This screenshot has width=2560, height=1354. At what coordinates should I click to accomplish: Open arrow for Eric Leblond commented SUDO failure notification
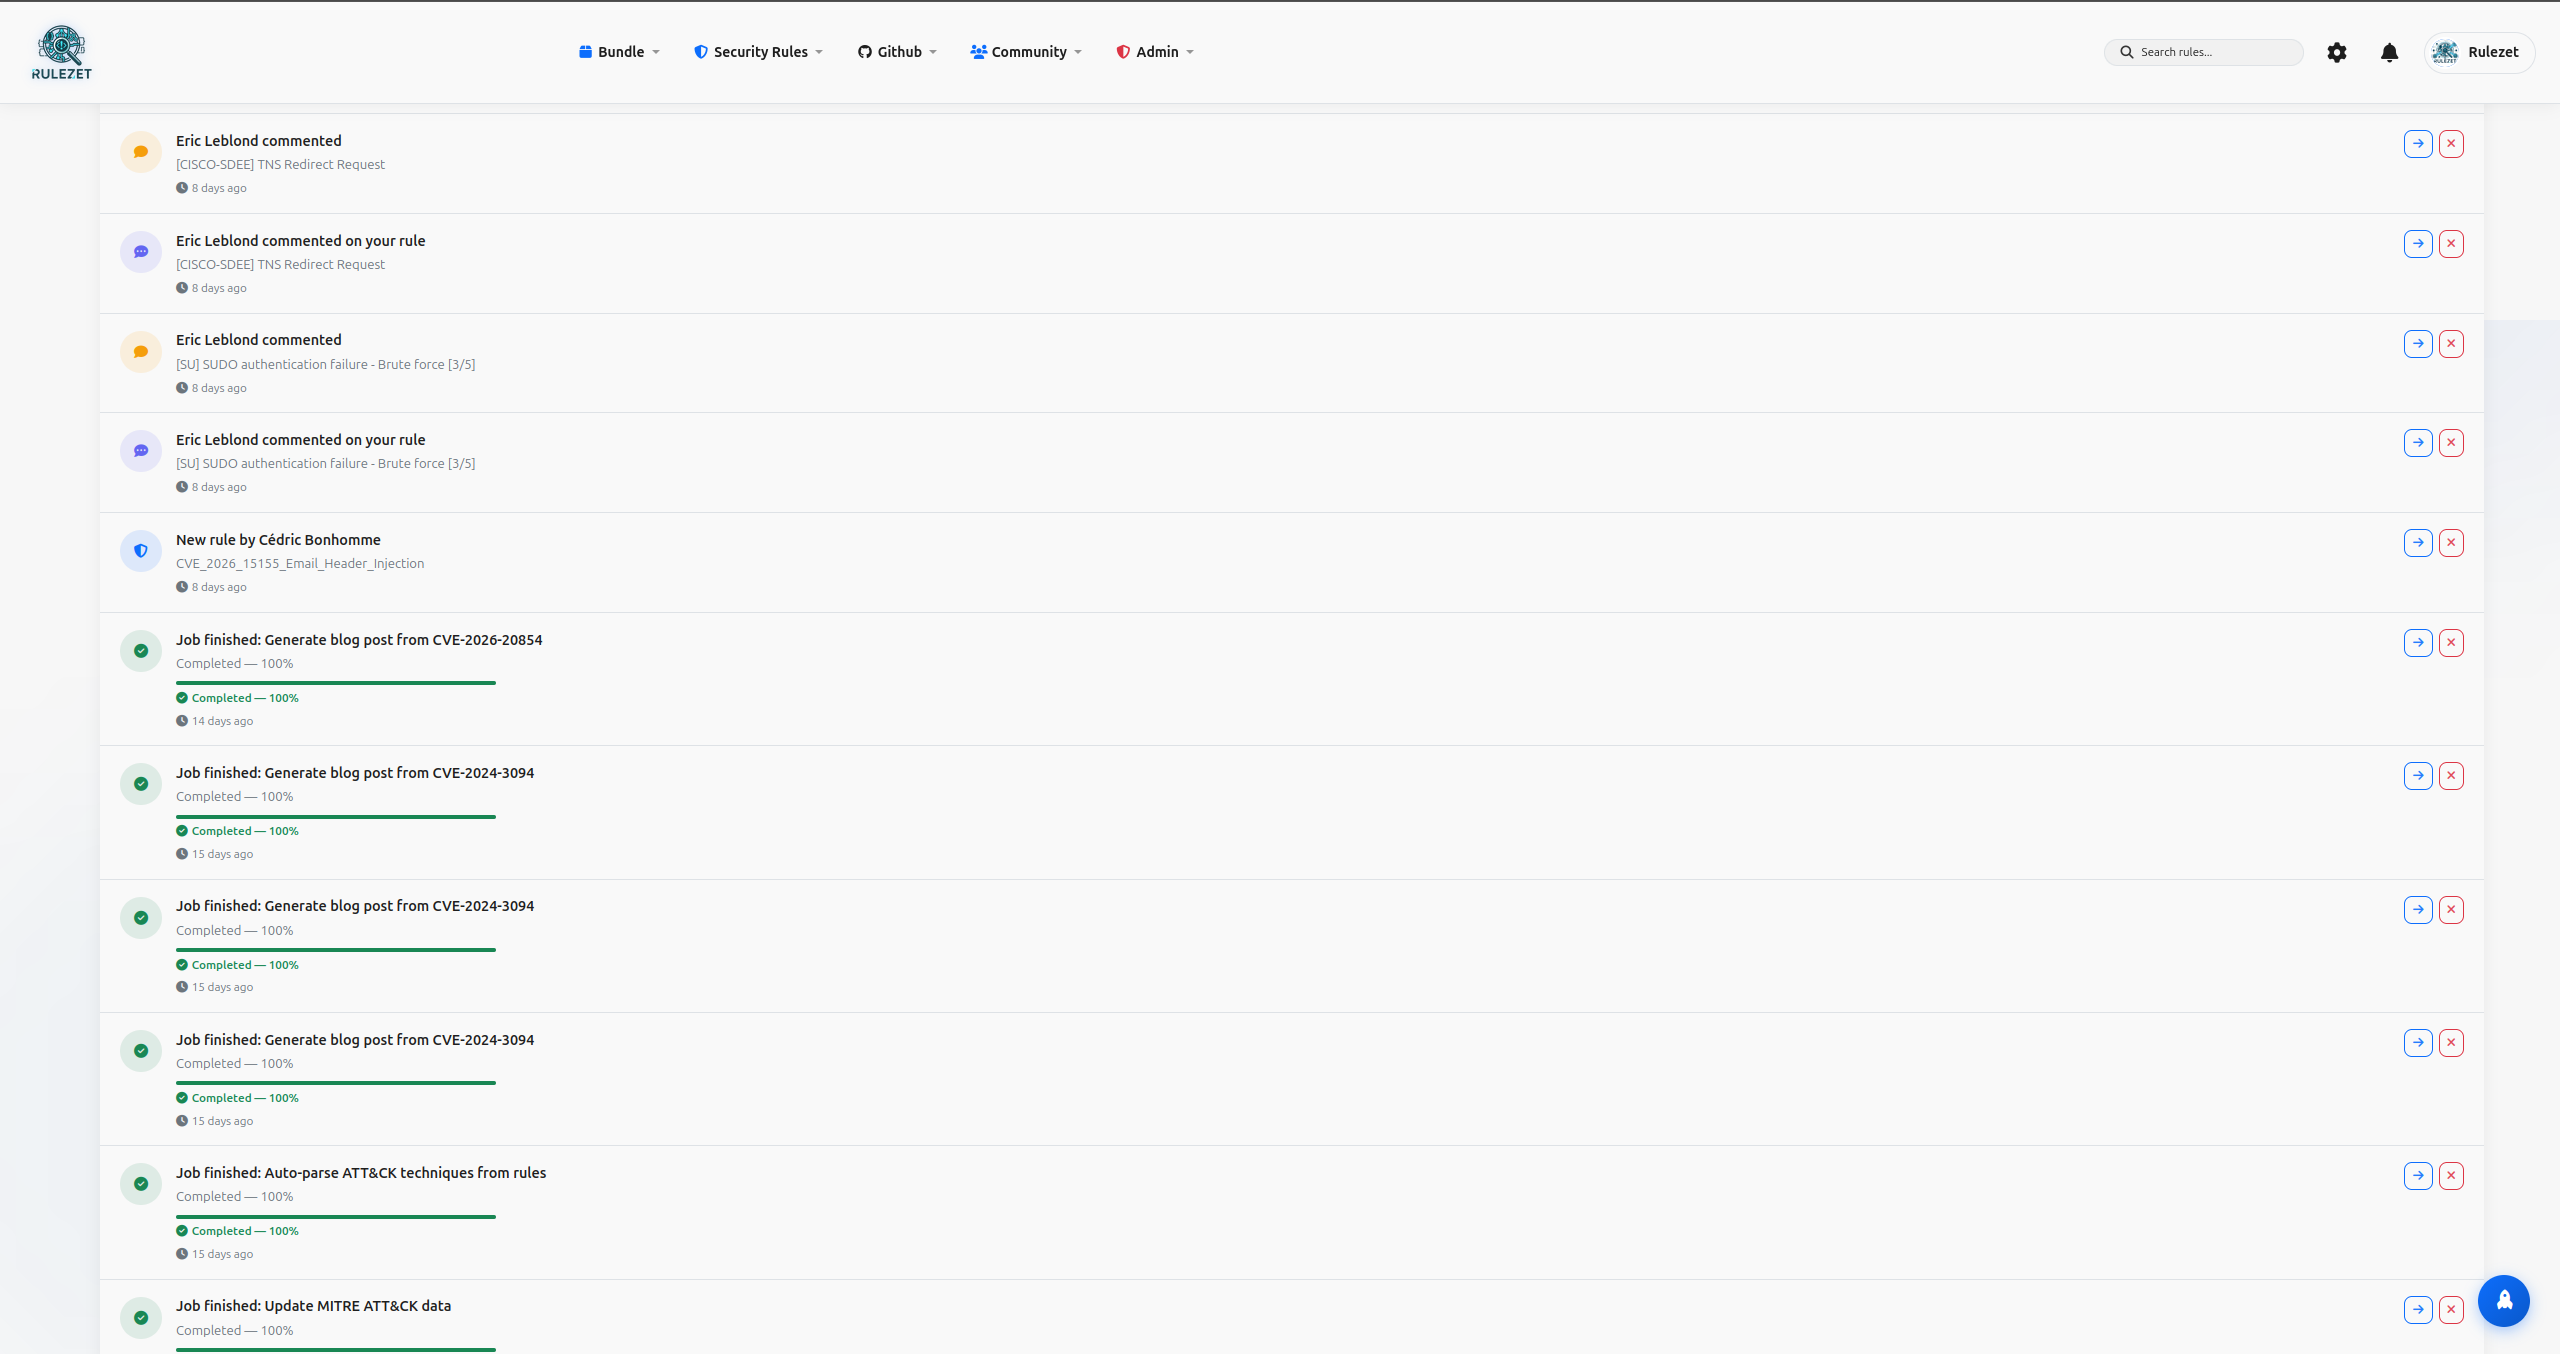tap(2418, 344)
